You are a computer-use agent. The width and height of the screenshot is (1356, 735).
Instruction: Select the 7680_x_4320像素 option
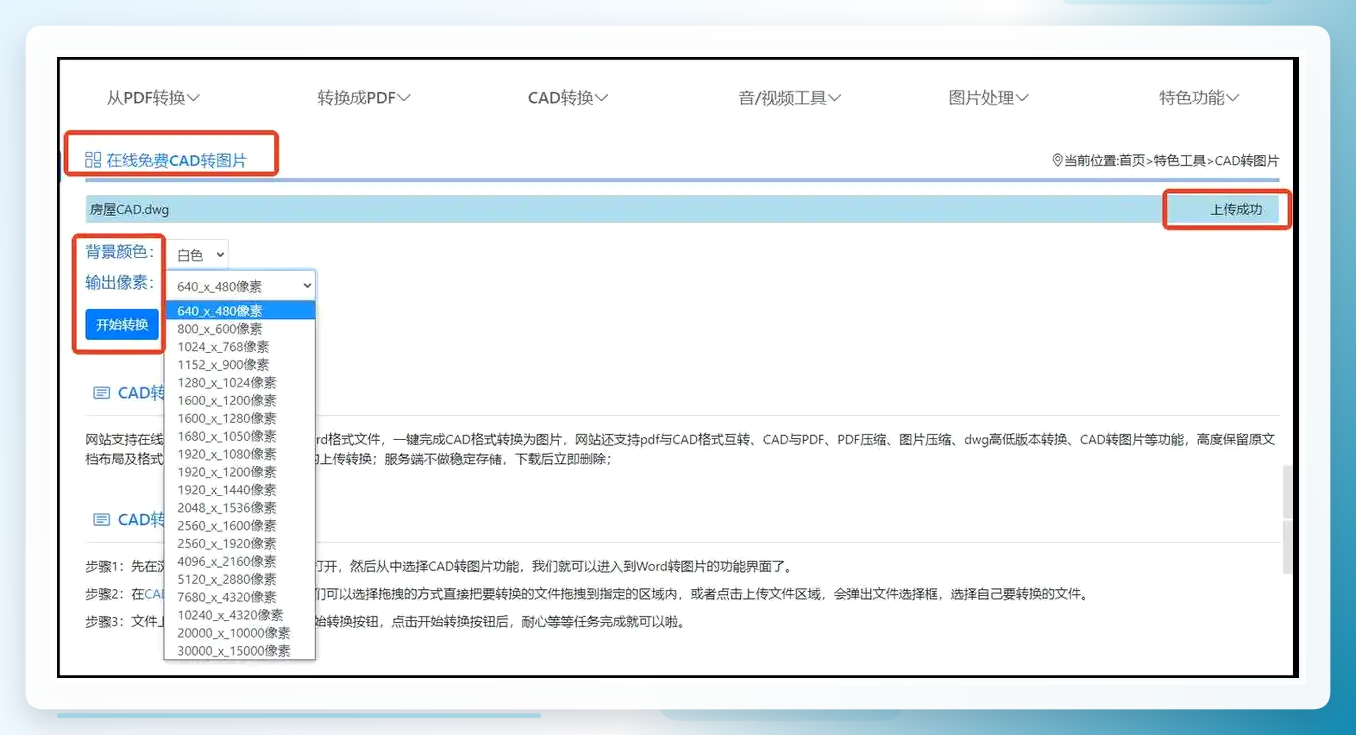point(240,598)
